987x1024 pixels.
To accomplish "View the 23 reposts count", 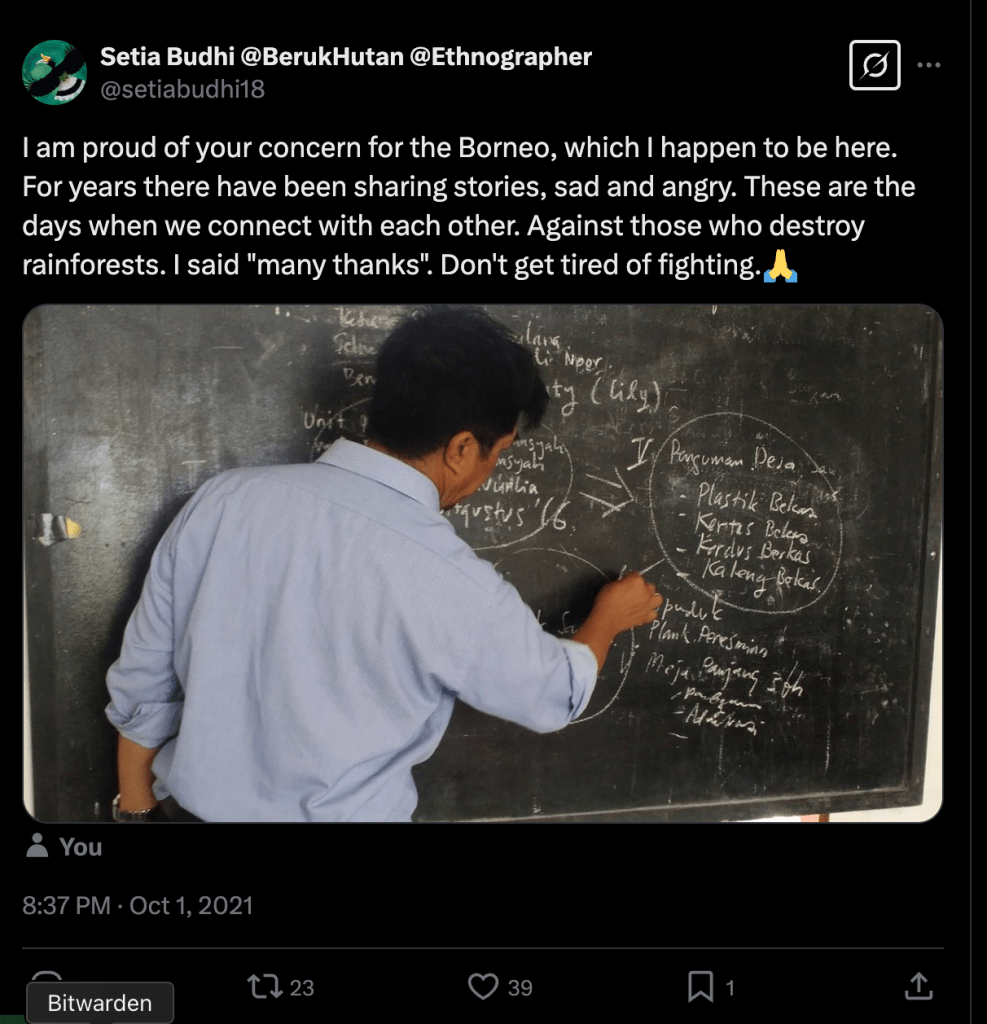I will click(302, 988).
